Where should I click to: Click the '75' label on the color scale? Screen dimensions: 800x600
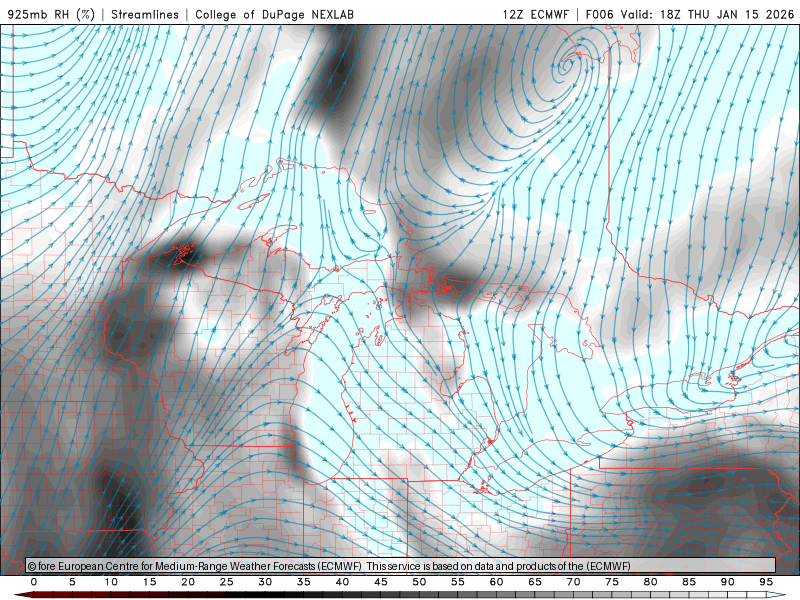[x=612, y=582]
